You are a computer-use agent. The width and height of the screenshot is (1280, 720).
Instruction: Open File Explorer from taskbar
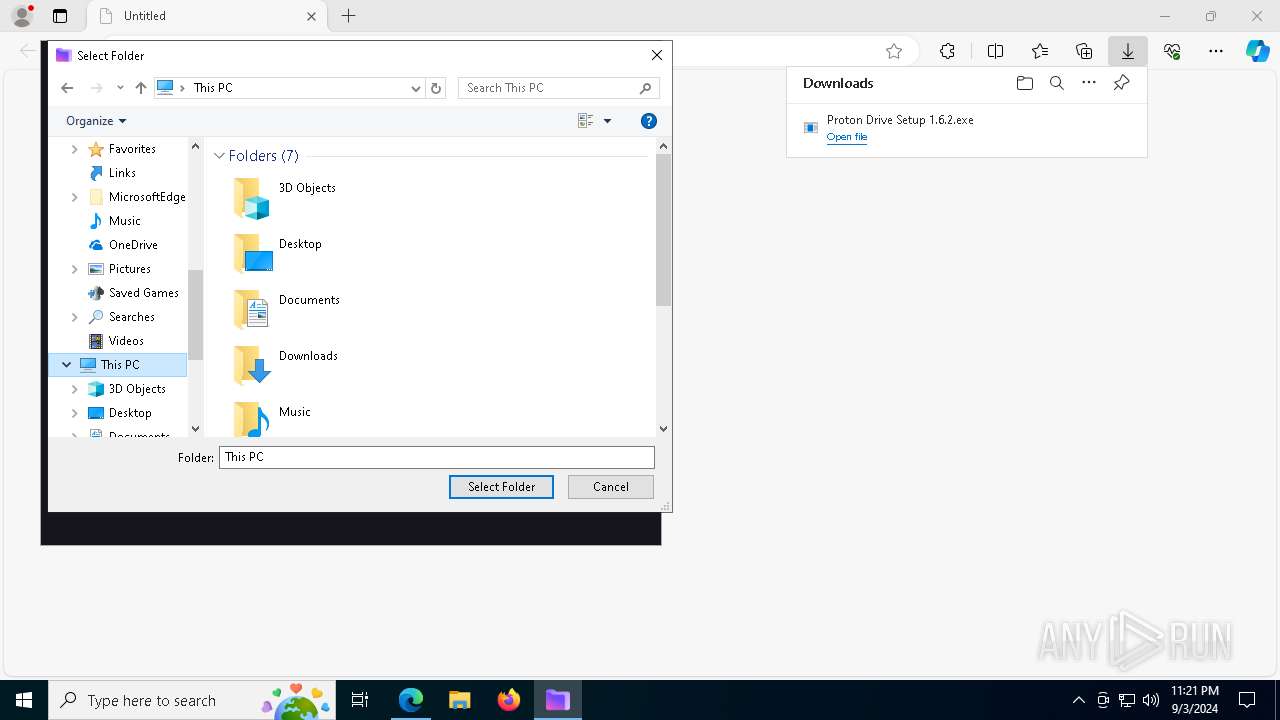460,700
